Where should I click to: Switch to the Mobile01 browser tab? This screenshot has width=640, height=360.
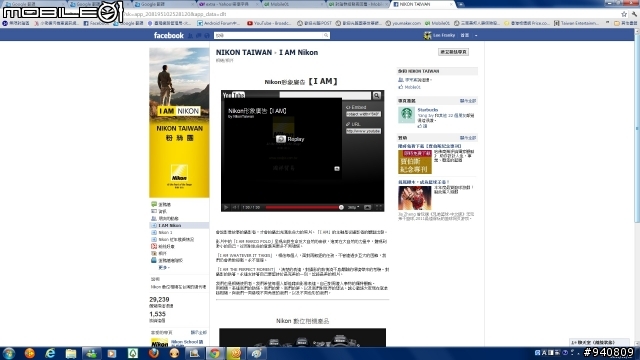[x=293, y=4]
